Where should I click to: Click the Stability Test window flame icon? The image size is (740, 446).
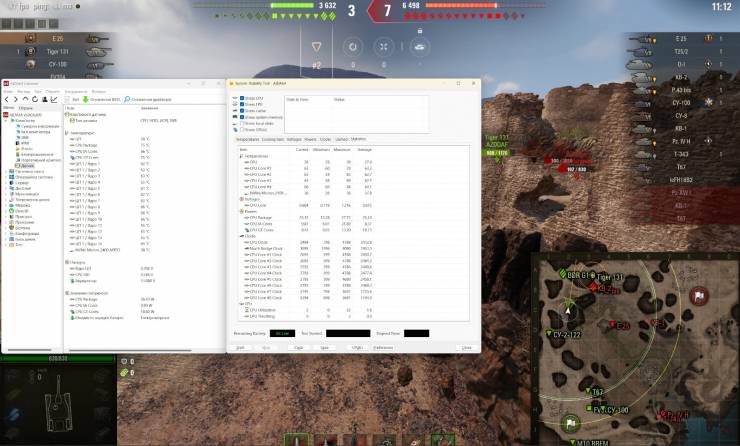coord(231,84)
